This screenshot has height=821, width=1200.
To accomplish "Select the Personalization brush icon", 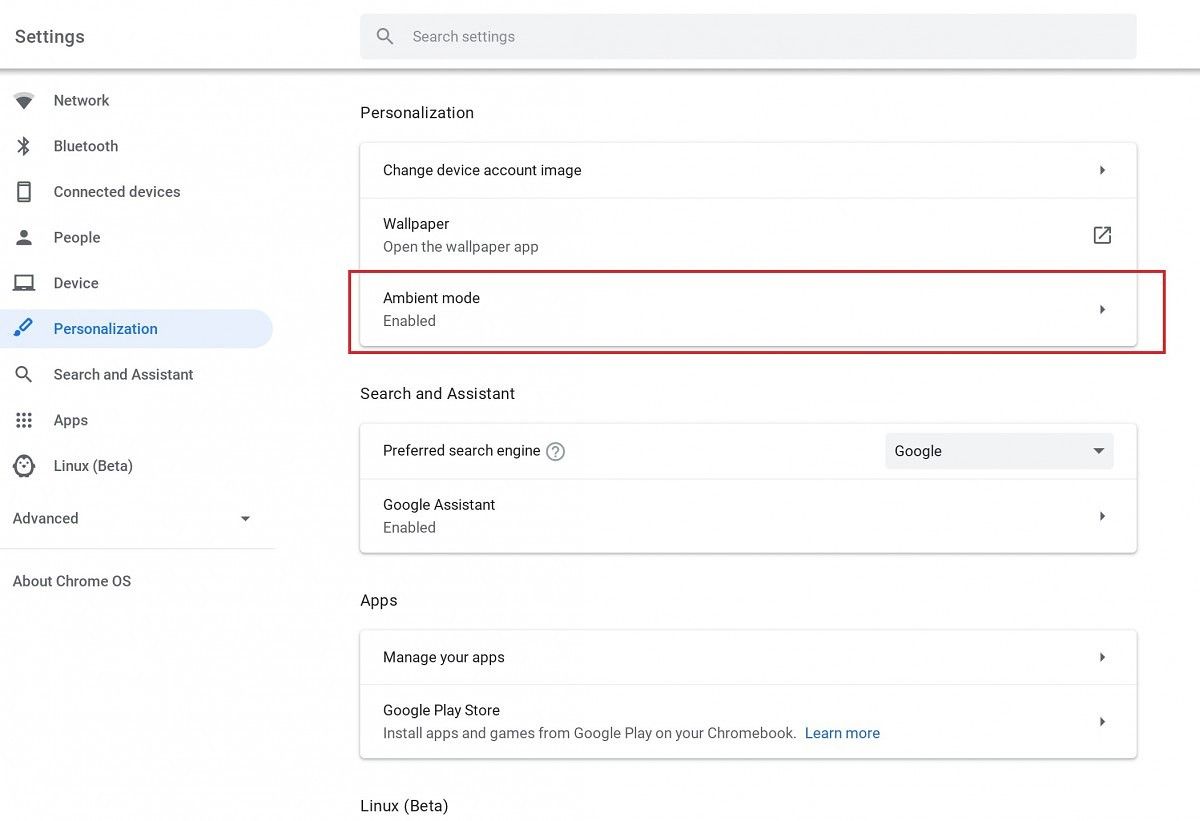I will [x=23, y=328].
